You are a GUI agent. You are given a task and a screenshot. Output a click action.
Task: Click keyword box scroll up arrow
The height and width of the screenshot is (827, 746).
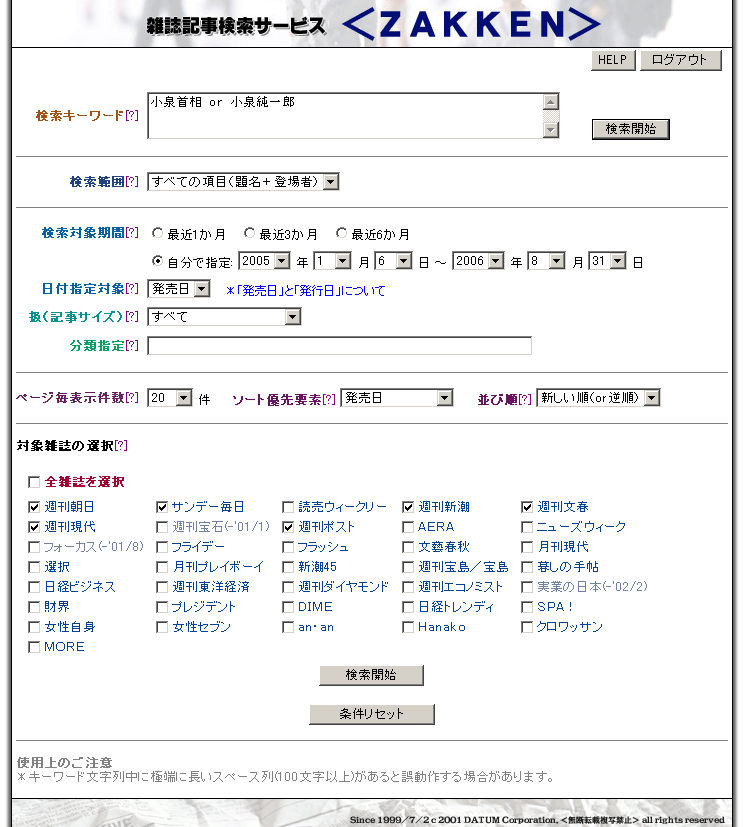pos(550,102)
